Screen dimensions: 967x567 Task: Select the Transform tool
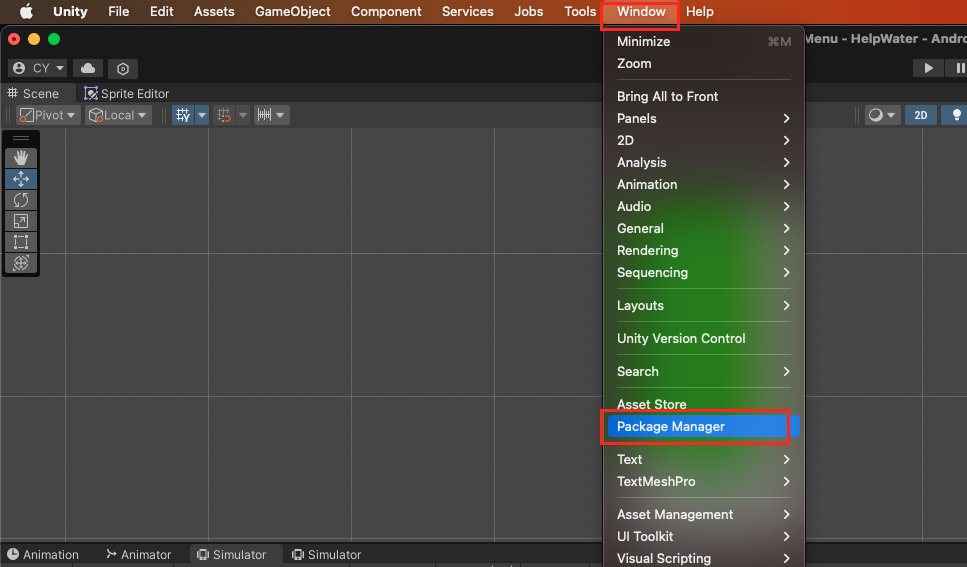click(21, 263)
